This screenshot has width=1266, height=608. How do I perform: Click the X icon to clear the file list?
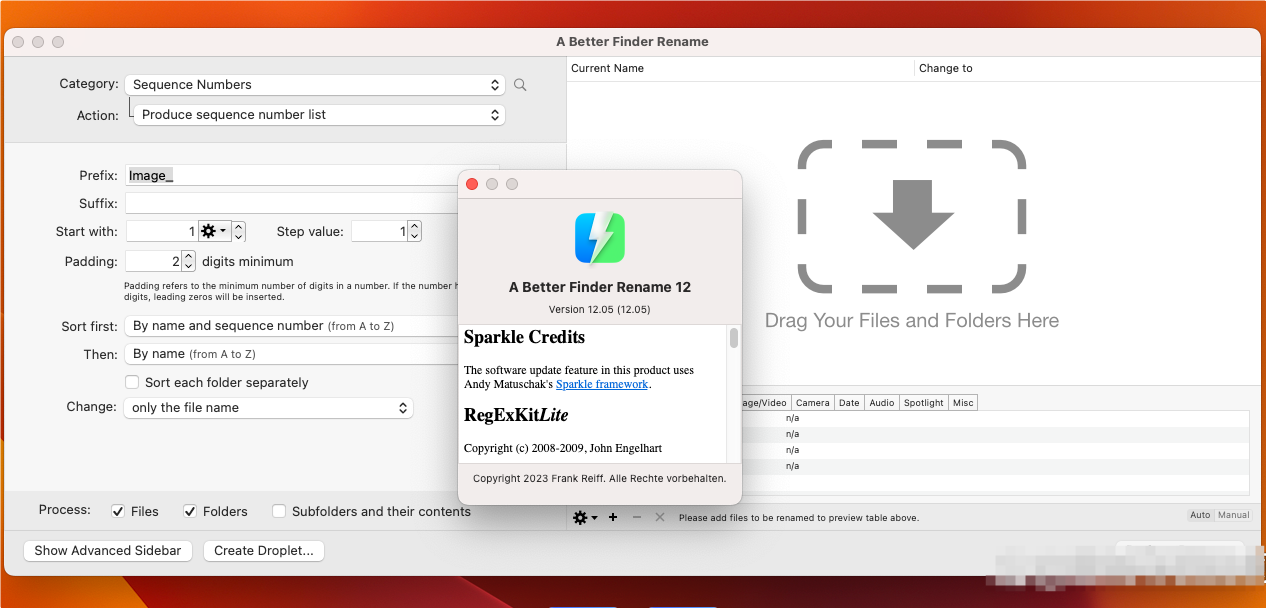click(x=660, y=517)
